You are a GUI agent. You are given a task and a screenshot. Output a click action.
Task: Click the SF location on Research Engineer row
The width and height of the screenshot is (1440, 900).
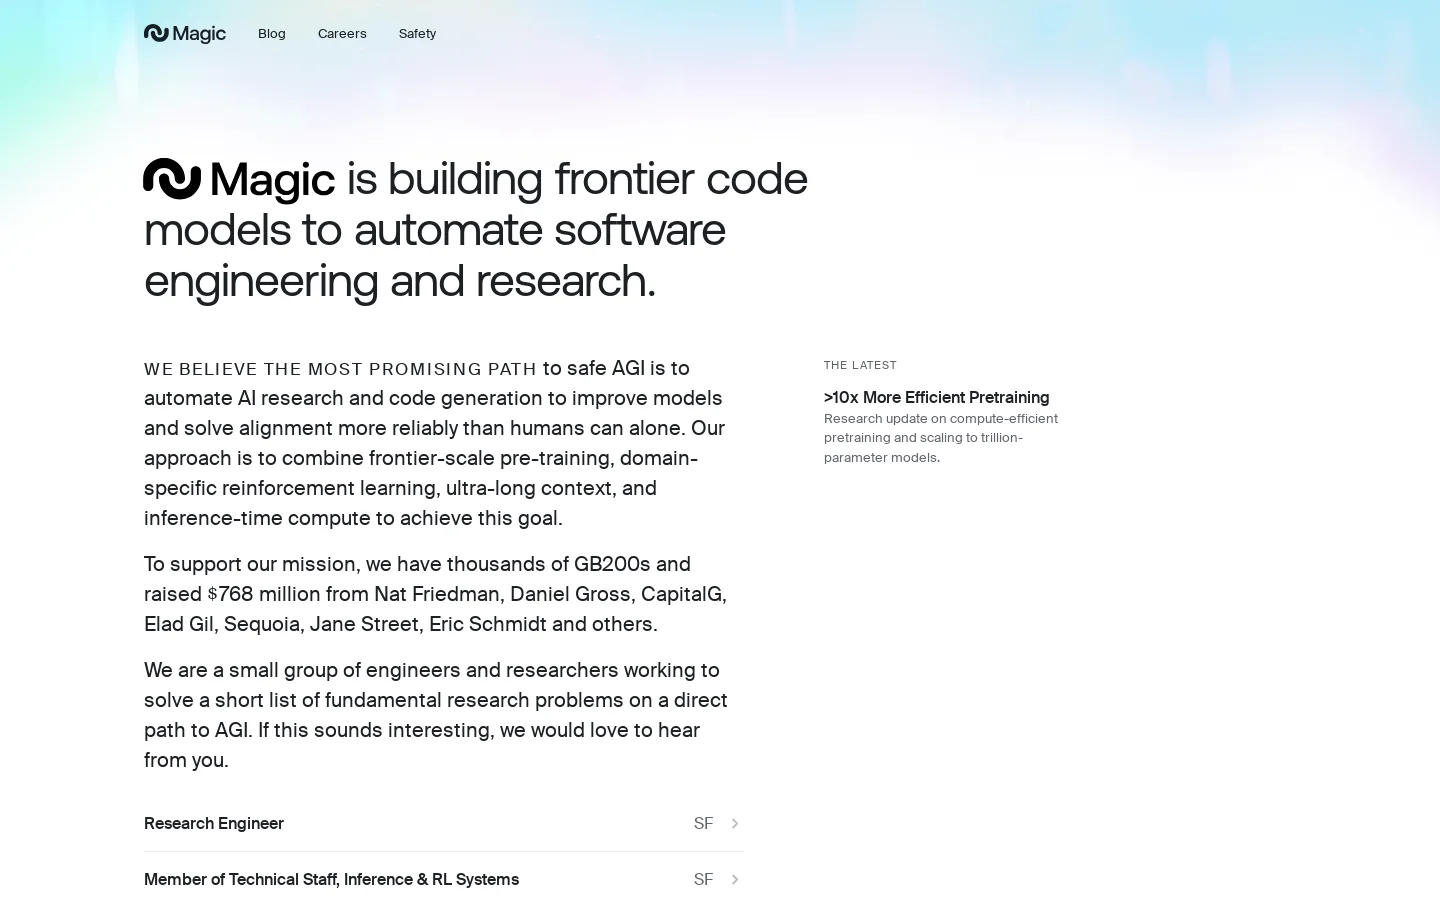(x=704, y=824)
